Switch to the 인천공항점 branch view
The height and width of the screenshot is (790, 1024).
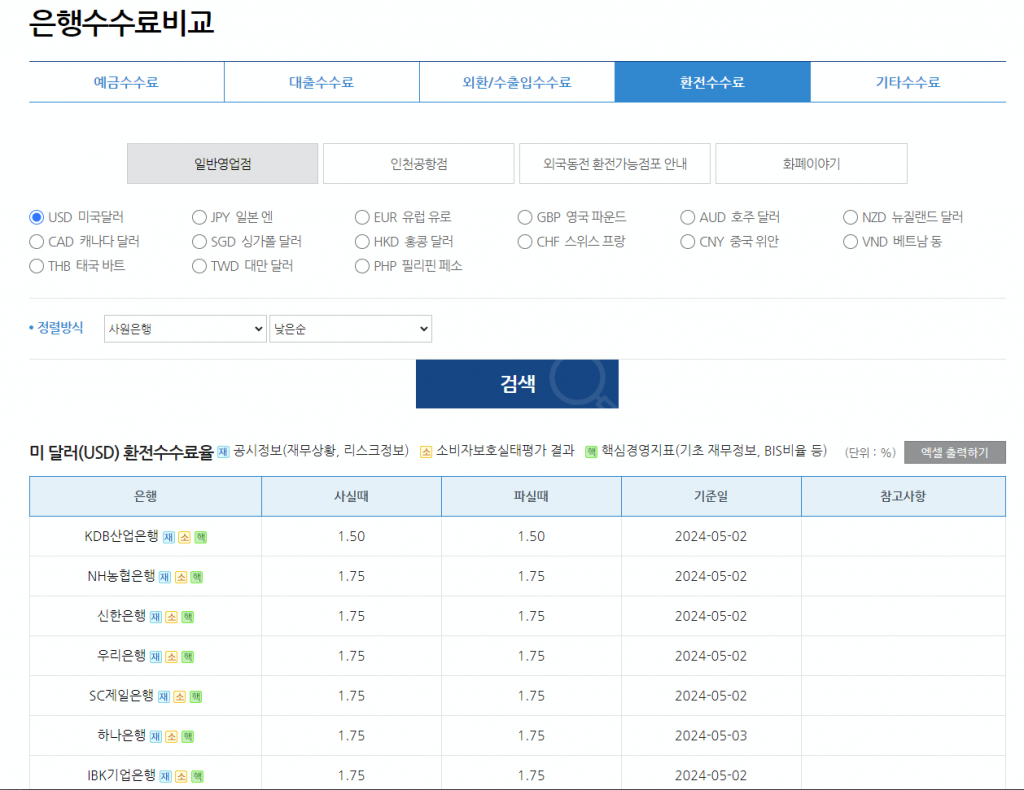419,163
